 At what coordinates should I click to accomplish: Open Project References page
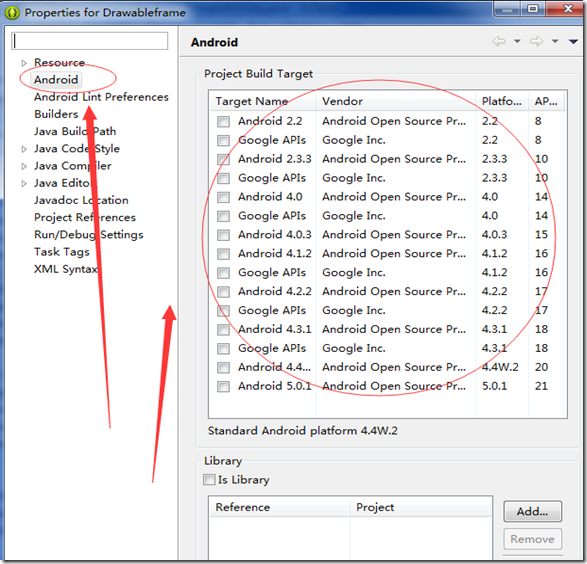pyautogui.click(x=85, y=217)
